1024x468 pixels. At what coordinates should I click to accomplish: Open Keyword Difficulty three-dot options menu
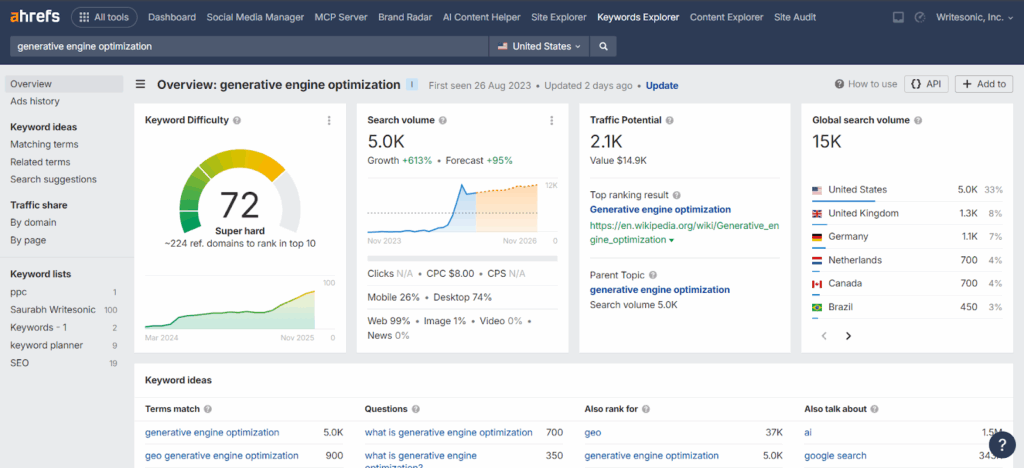(329, 121)
